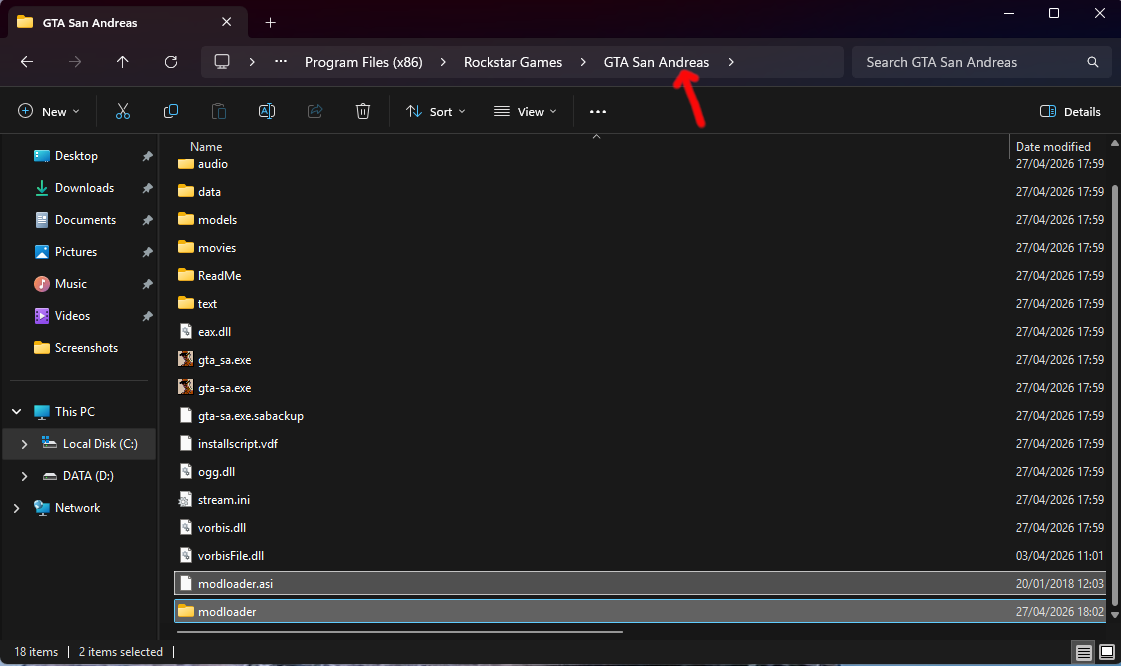Show hidden path segments with the ellipsis
Image resolution: width=1121 pixels, height=666 pixels.
pos(281,62)
